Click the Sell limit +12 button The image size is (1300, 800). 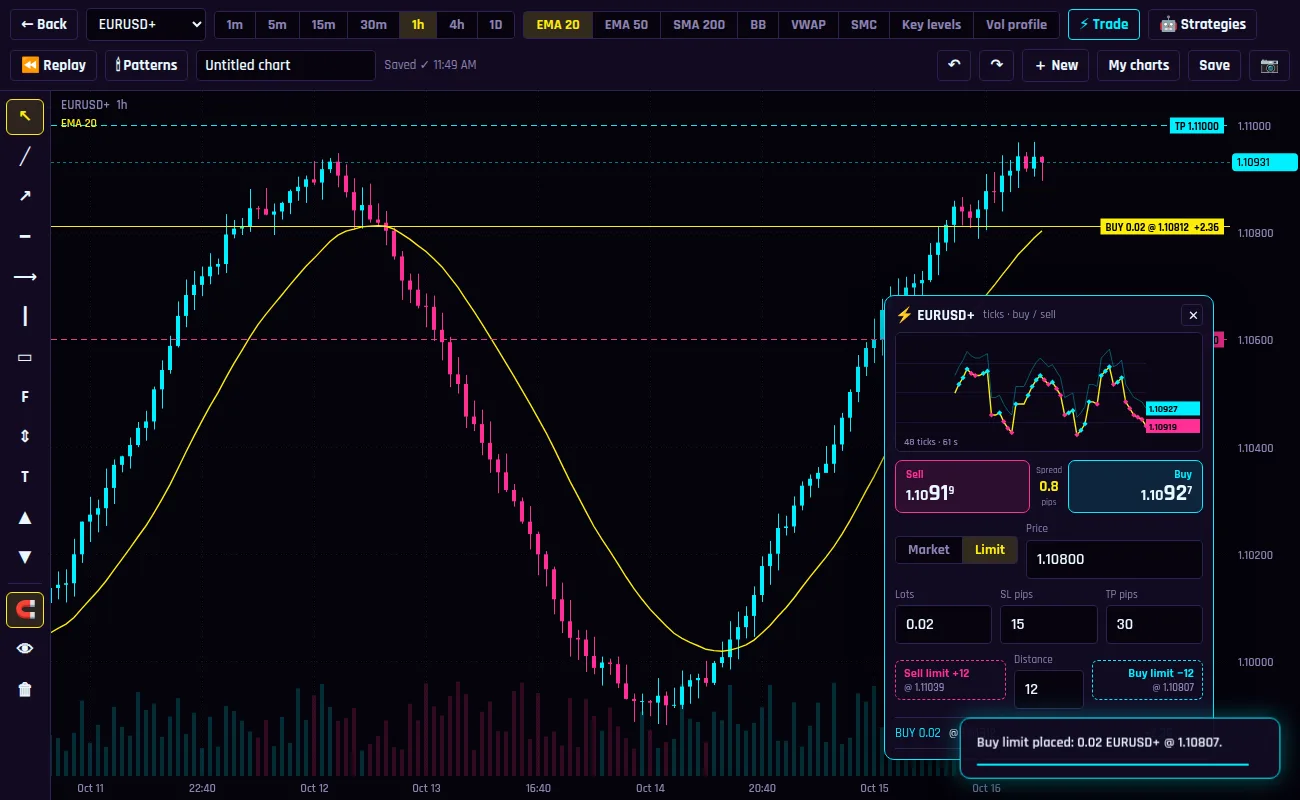point(950,680)
